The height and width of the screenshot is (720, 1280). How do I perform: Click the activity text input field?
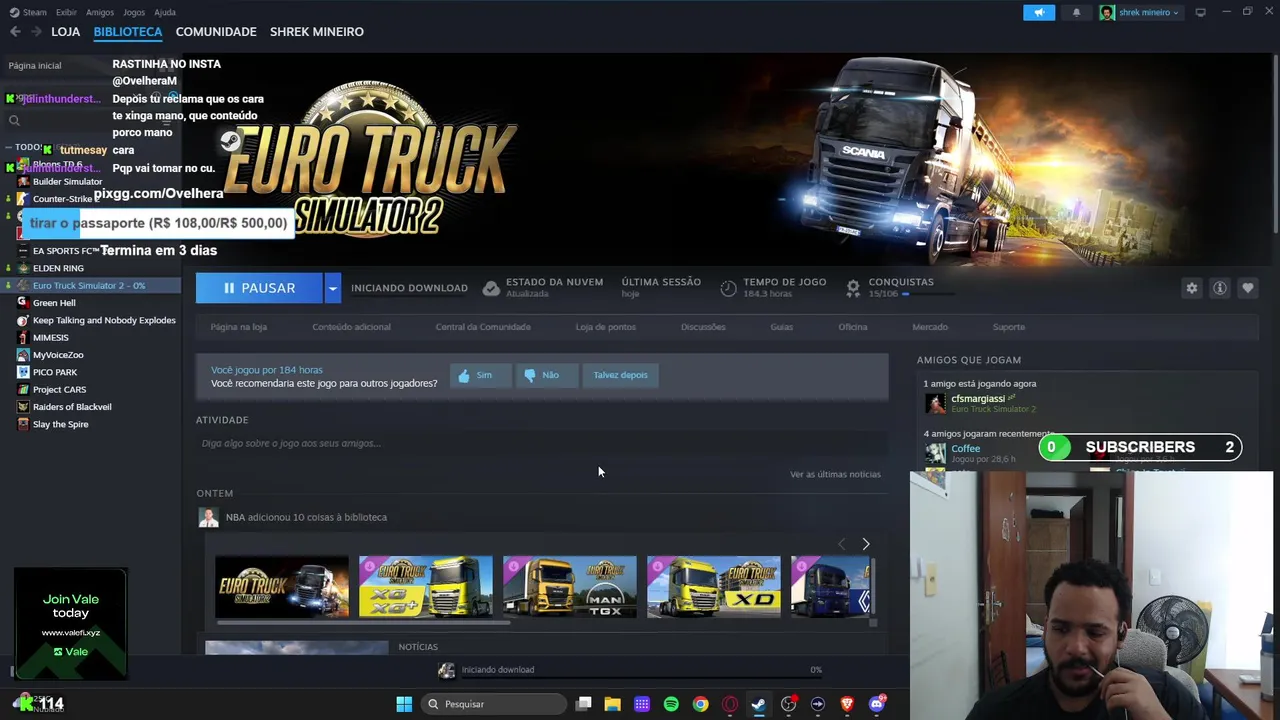click(541, 443)
